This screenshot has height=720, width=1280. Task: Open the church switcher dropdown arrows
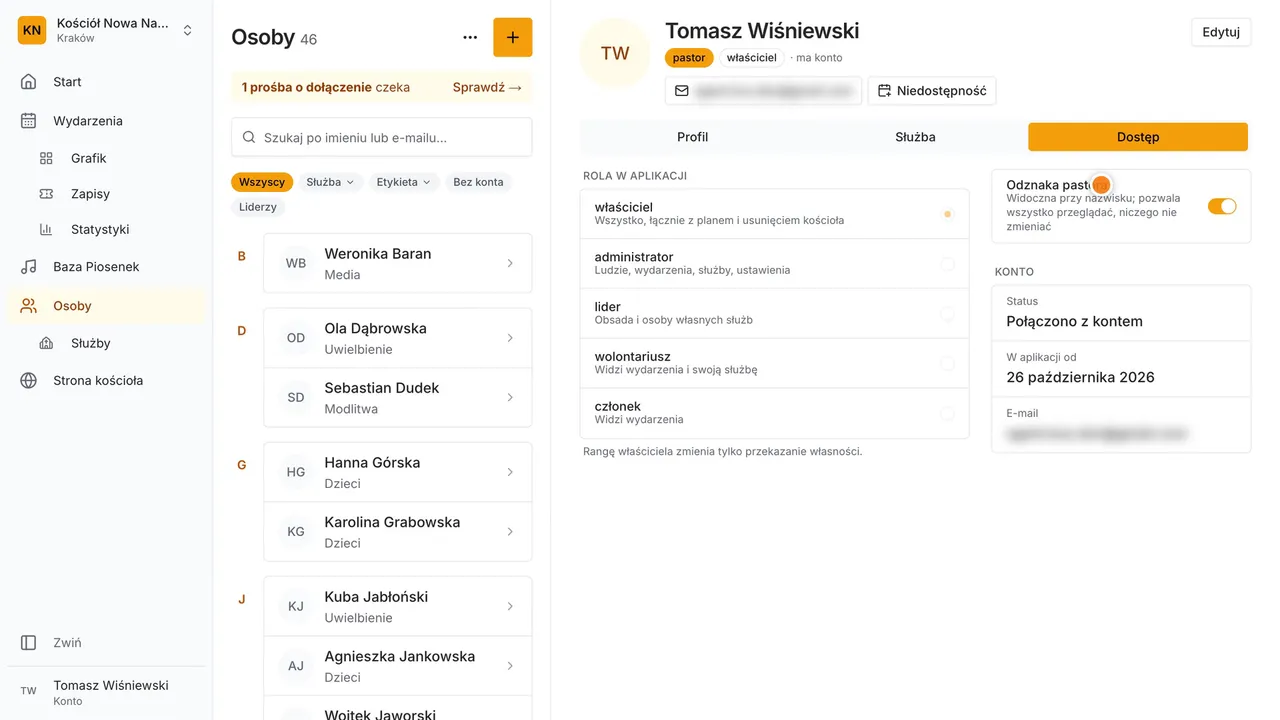(187, 30)
